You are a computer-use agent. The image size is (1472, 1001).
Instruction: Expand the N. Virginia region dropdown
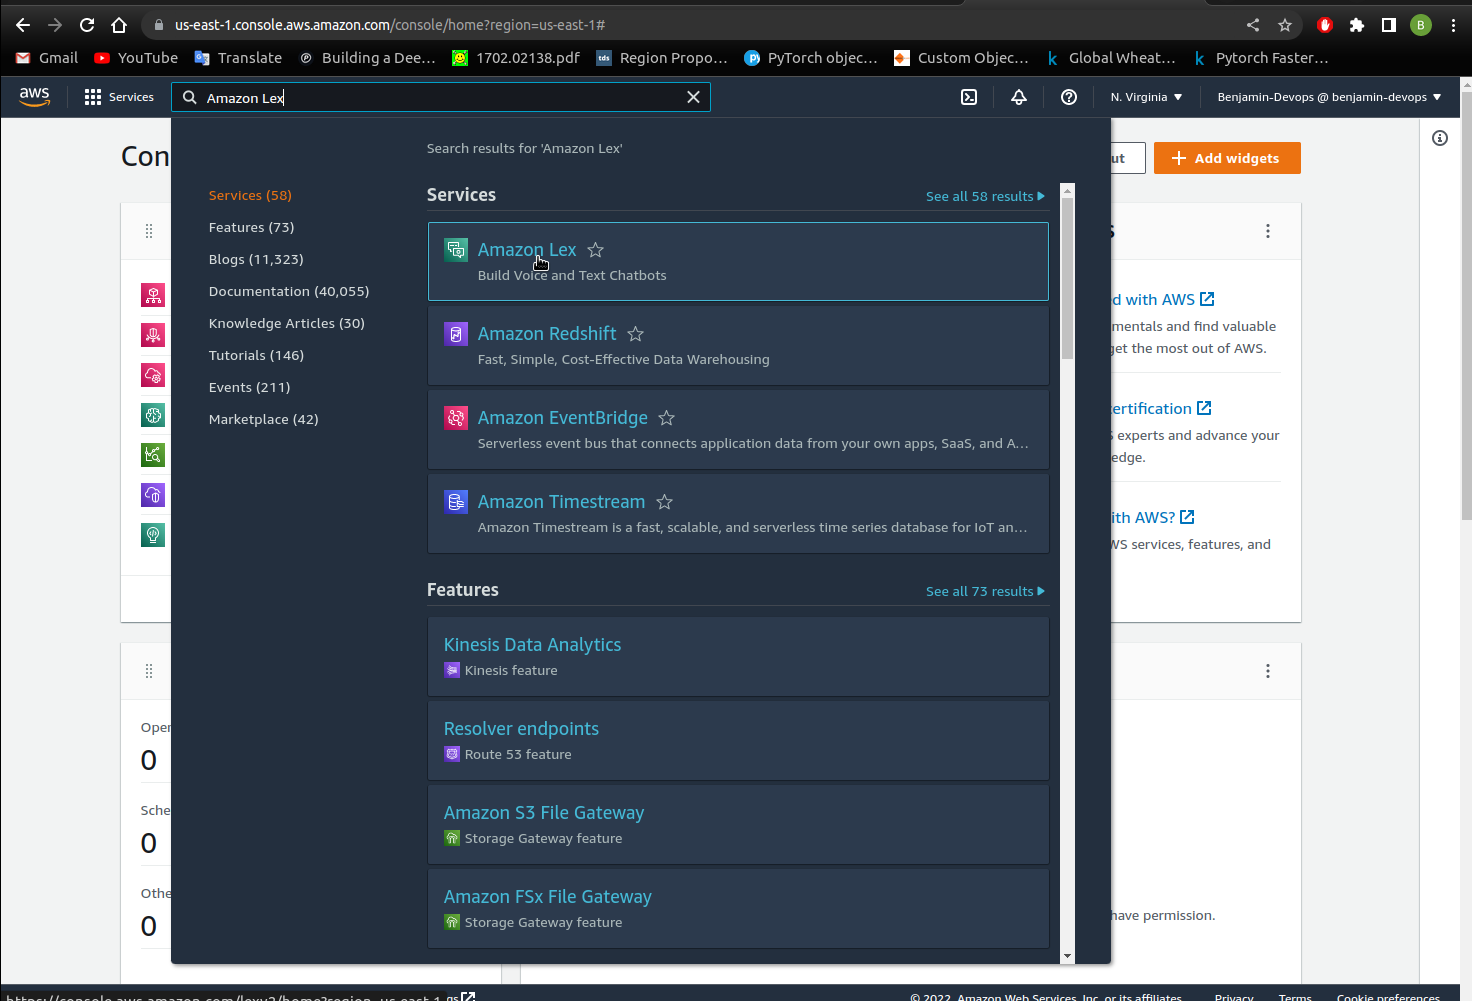pyautogui.click(x=1146, y=97)
